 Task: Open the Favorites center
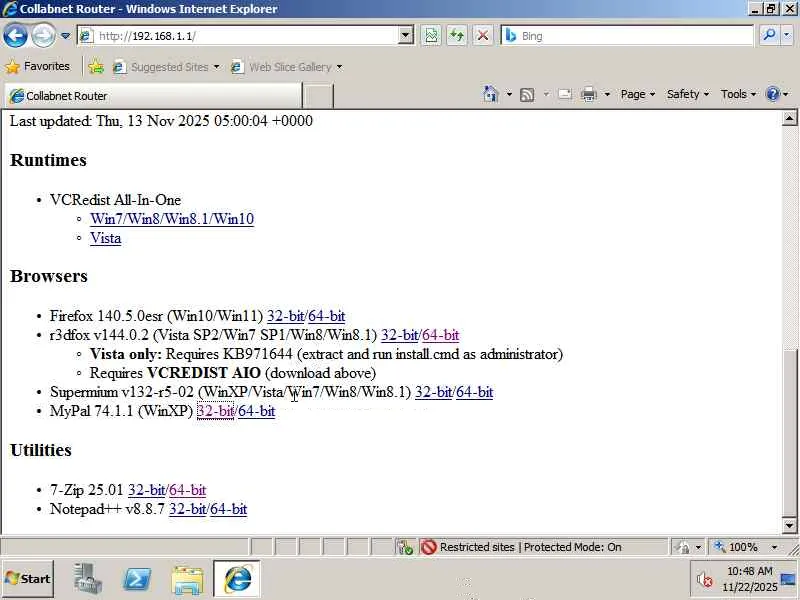(37, 66)
